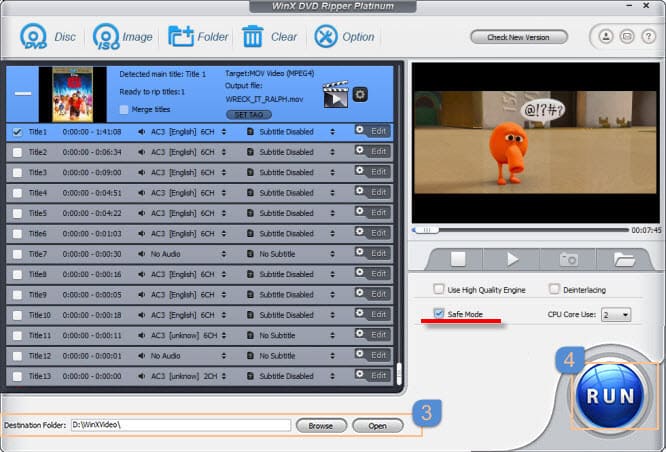Enable Use High Quality Engine
This screenshot has height=452, width=666.
click(x=438, y=289)
